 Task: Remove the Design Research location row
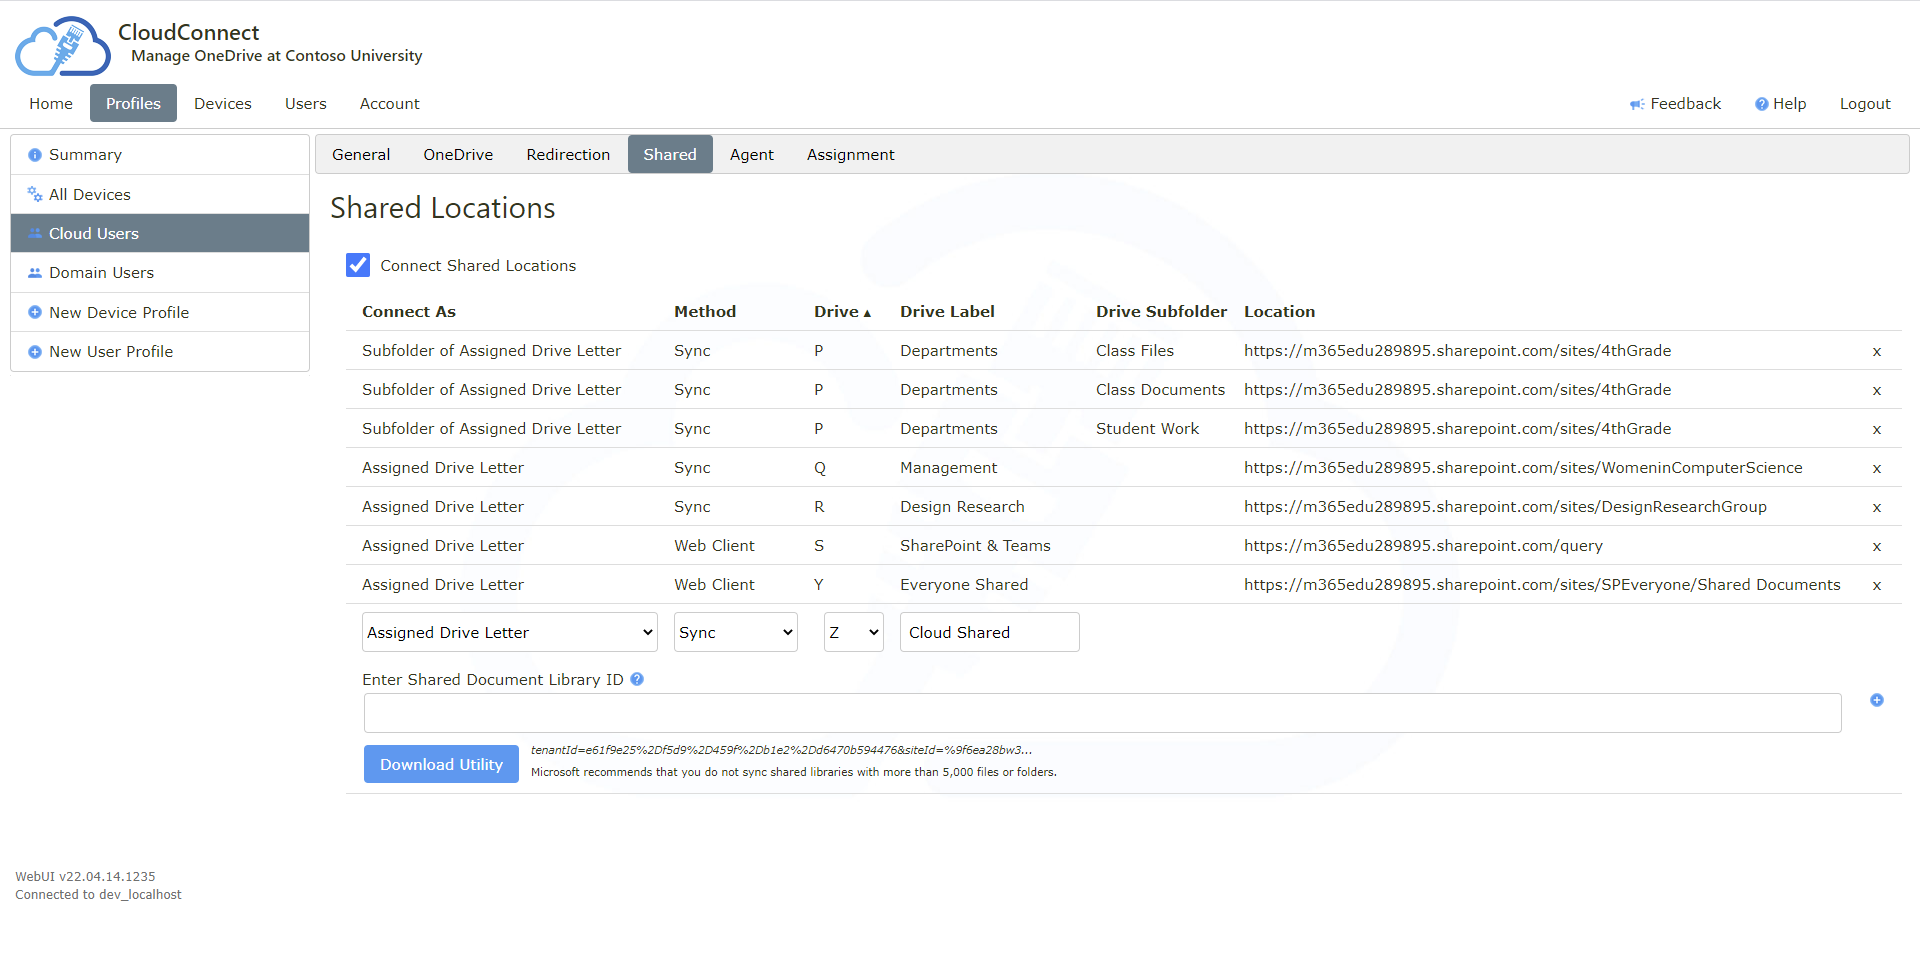(1876, 508)
